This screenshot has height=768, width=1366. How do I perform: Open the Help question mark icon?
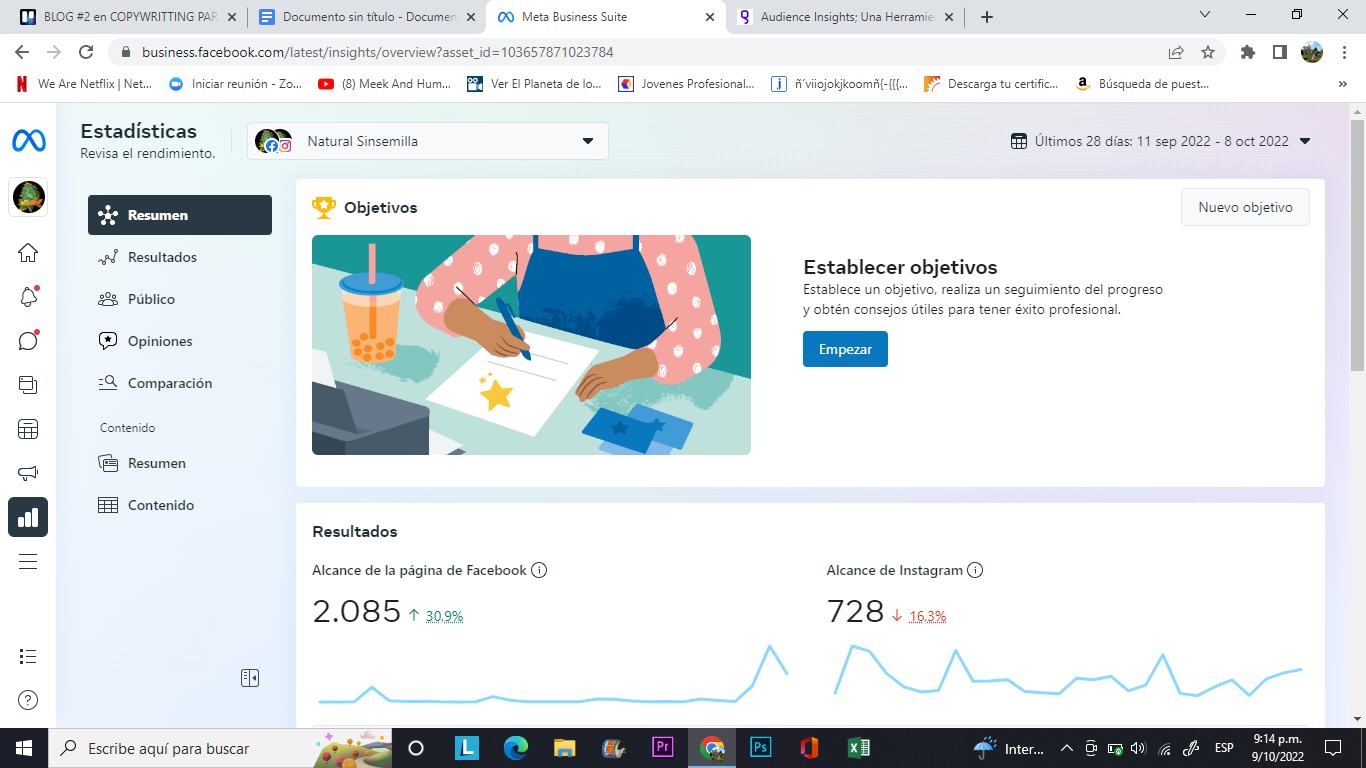pyautogui.click(x=28, y=700)
